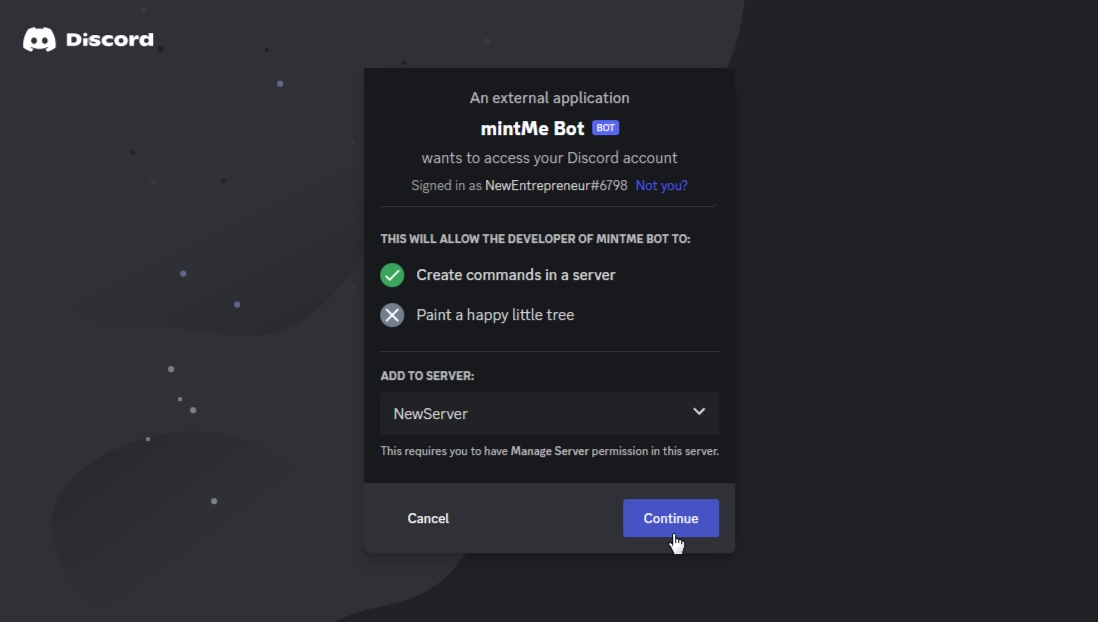
Task: Click the mintMe Bot application name
Action: point(532,129)
